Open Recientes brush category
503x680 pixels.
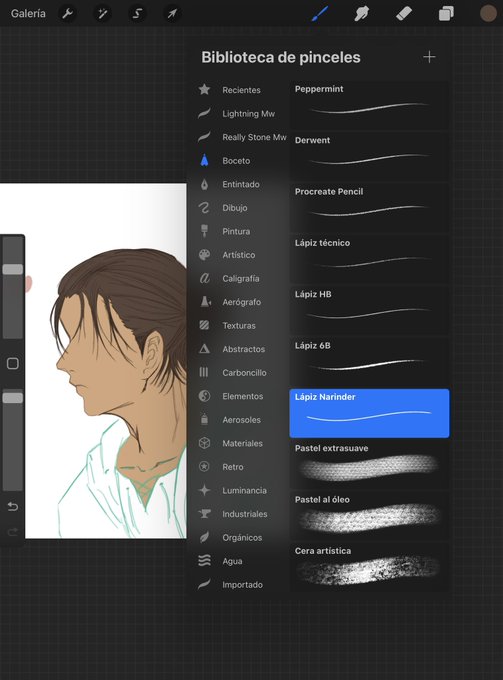click(241, 90)
